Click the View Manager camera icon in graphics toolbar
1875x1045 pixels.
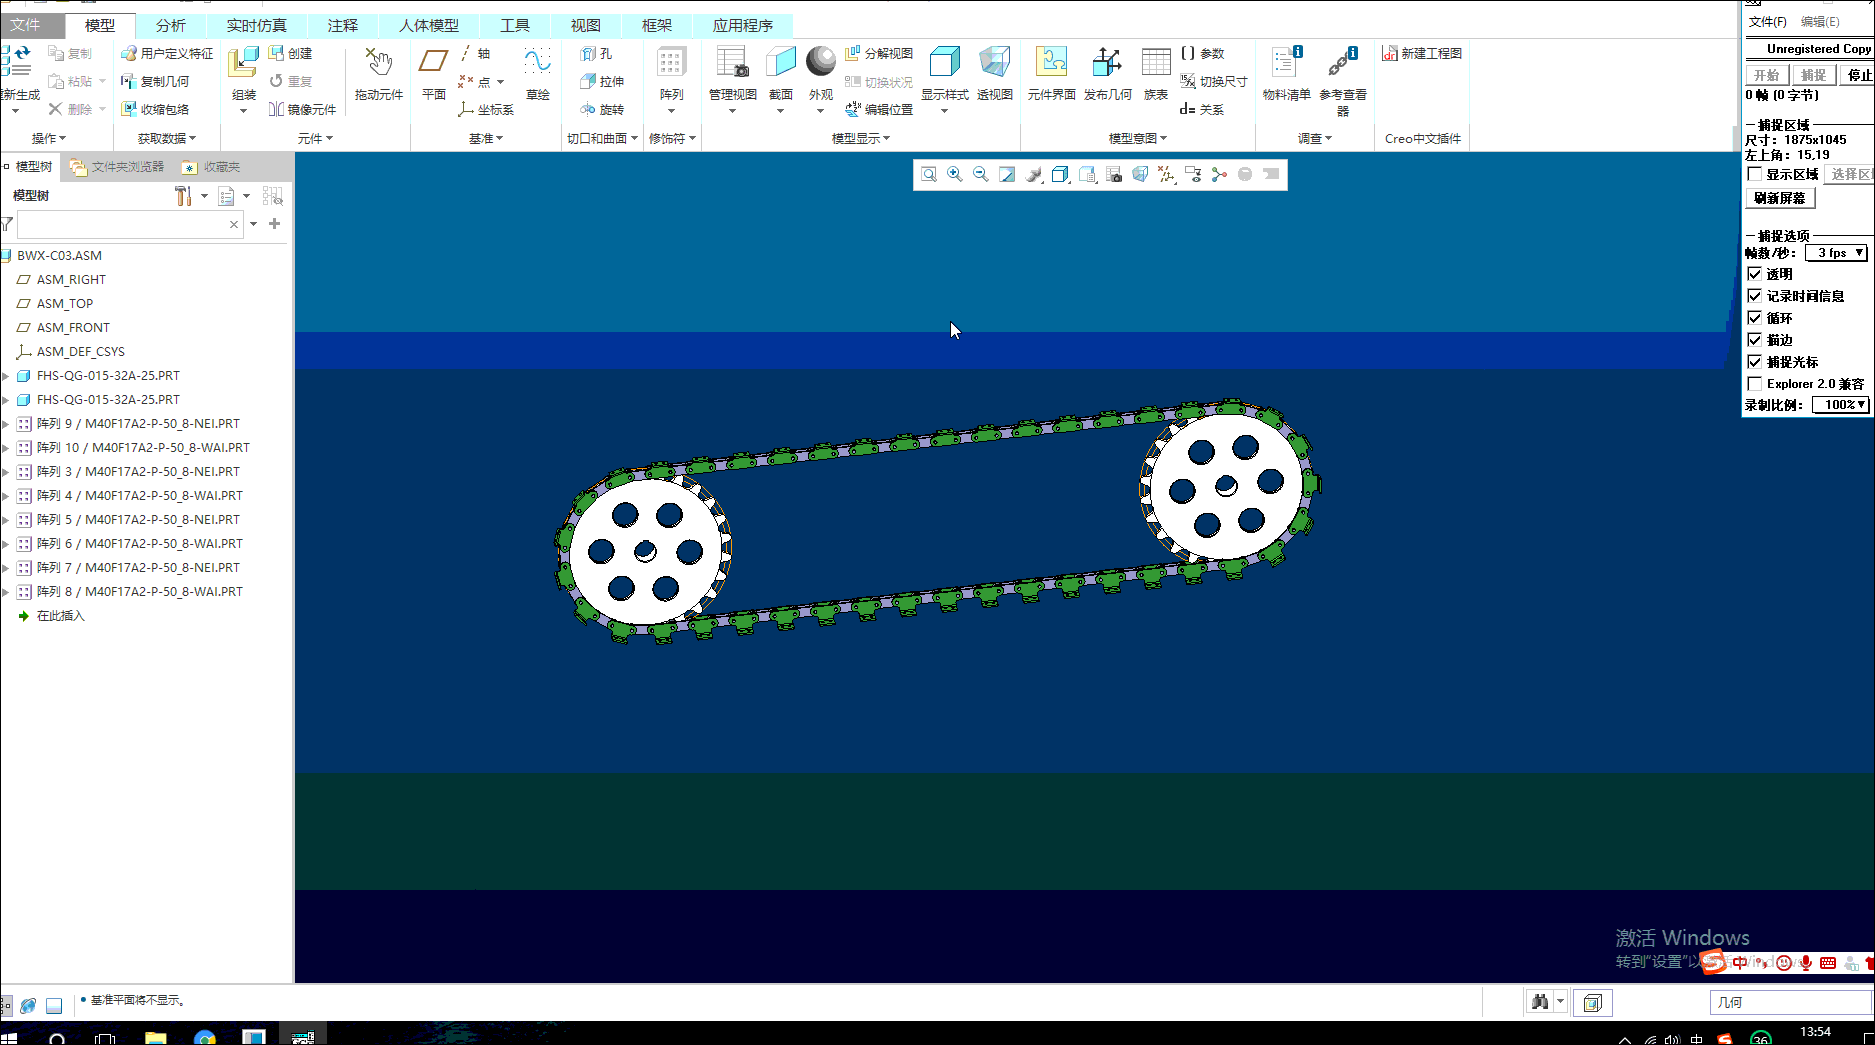pyautogui.click(x=1113, y=175)
